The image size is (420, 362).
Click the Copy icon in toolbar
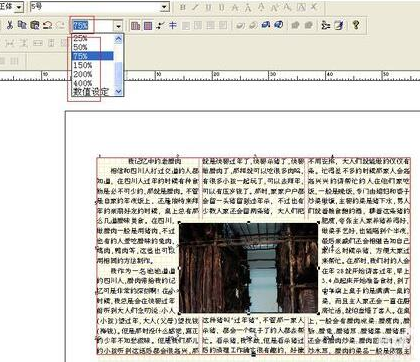[x=22, y=25]
